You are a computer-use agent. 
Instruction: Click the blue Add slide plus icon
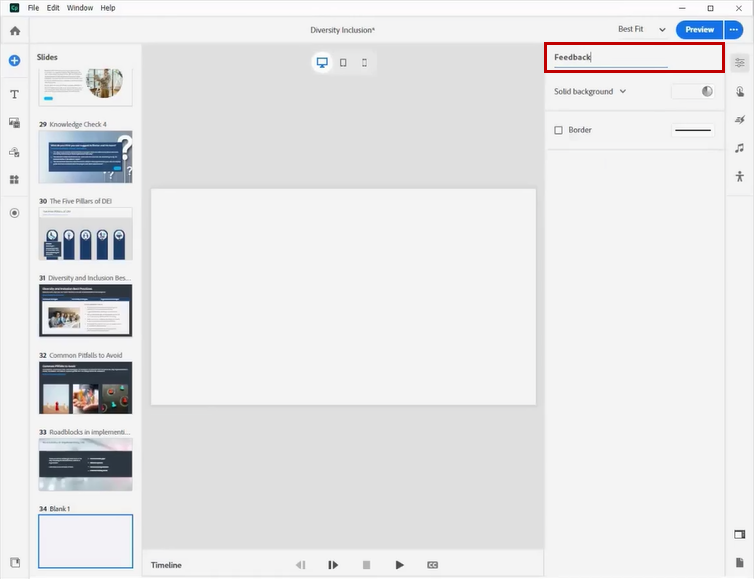click(x=14, y=61)
